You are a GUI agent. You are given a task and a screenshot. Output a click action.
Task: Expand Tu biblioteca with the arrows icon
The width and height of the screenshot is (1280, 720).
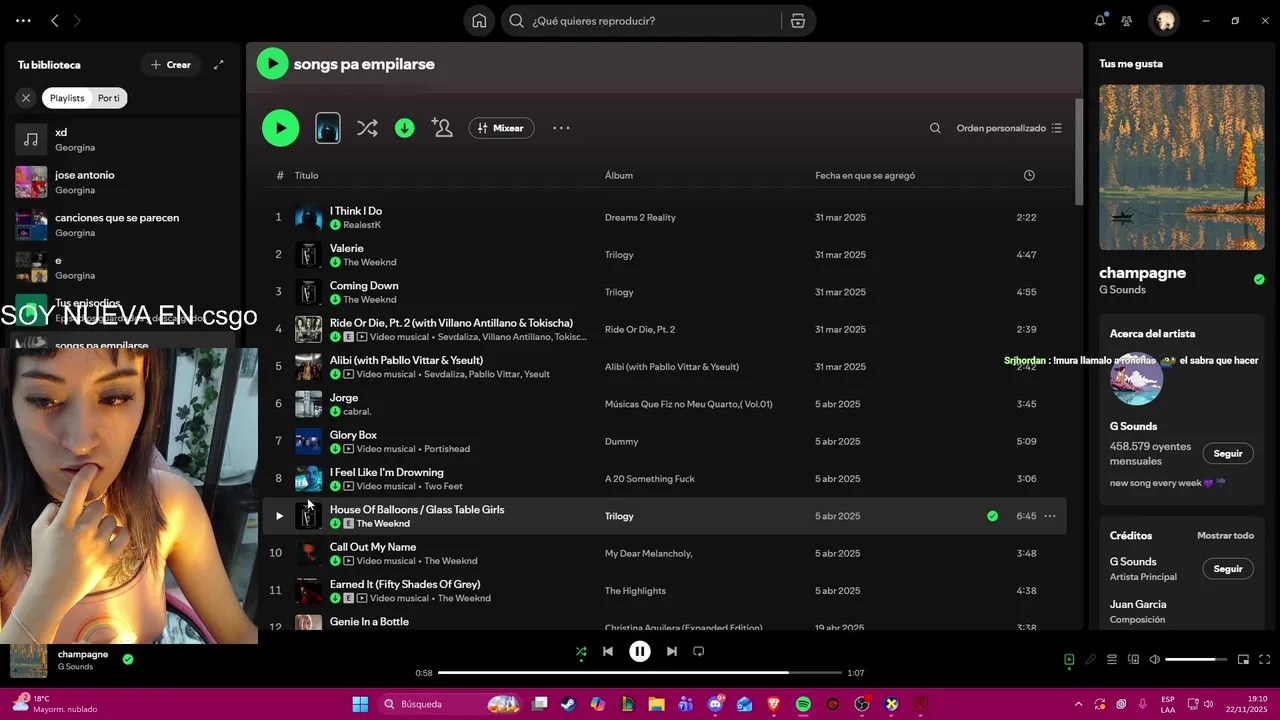click(x=219, y=65)
